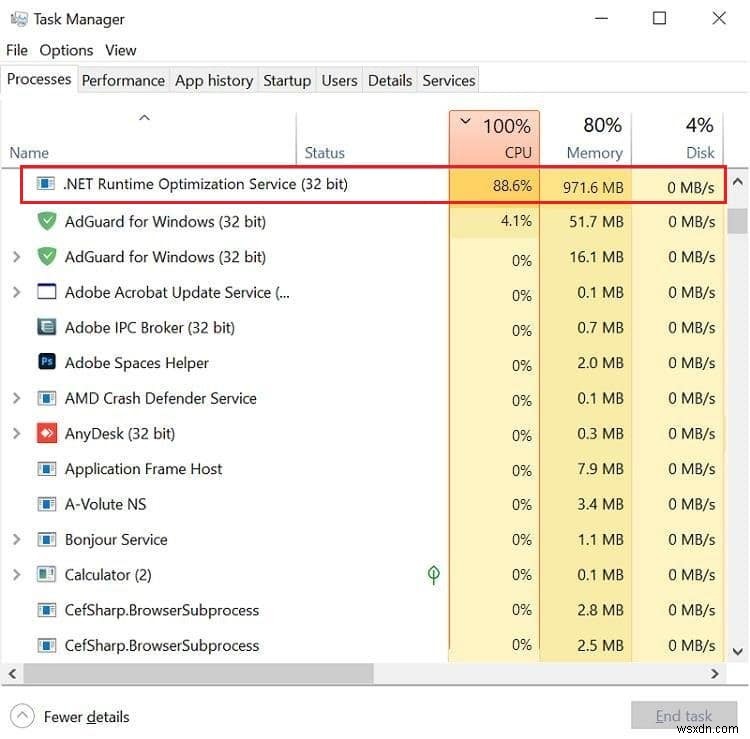Click the AdGuard shield icon with 16.1 MB memory

tap(47, 257)
